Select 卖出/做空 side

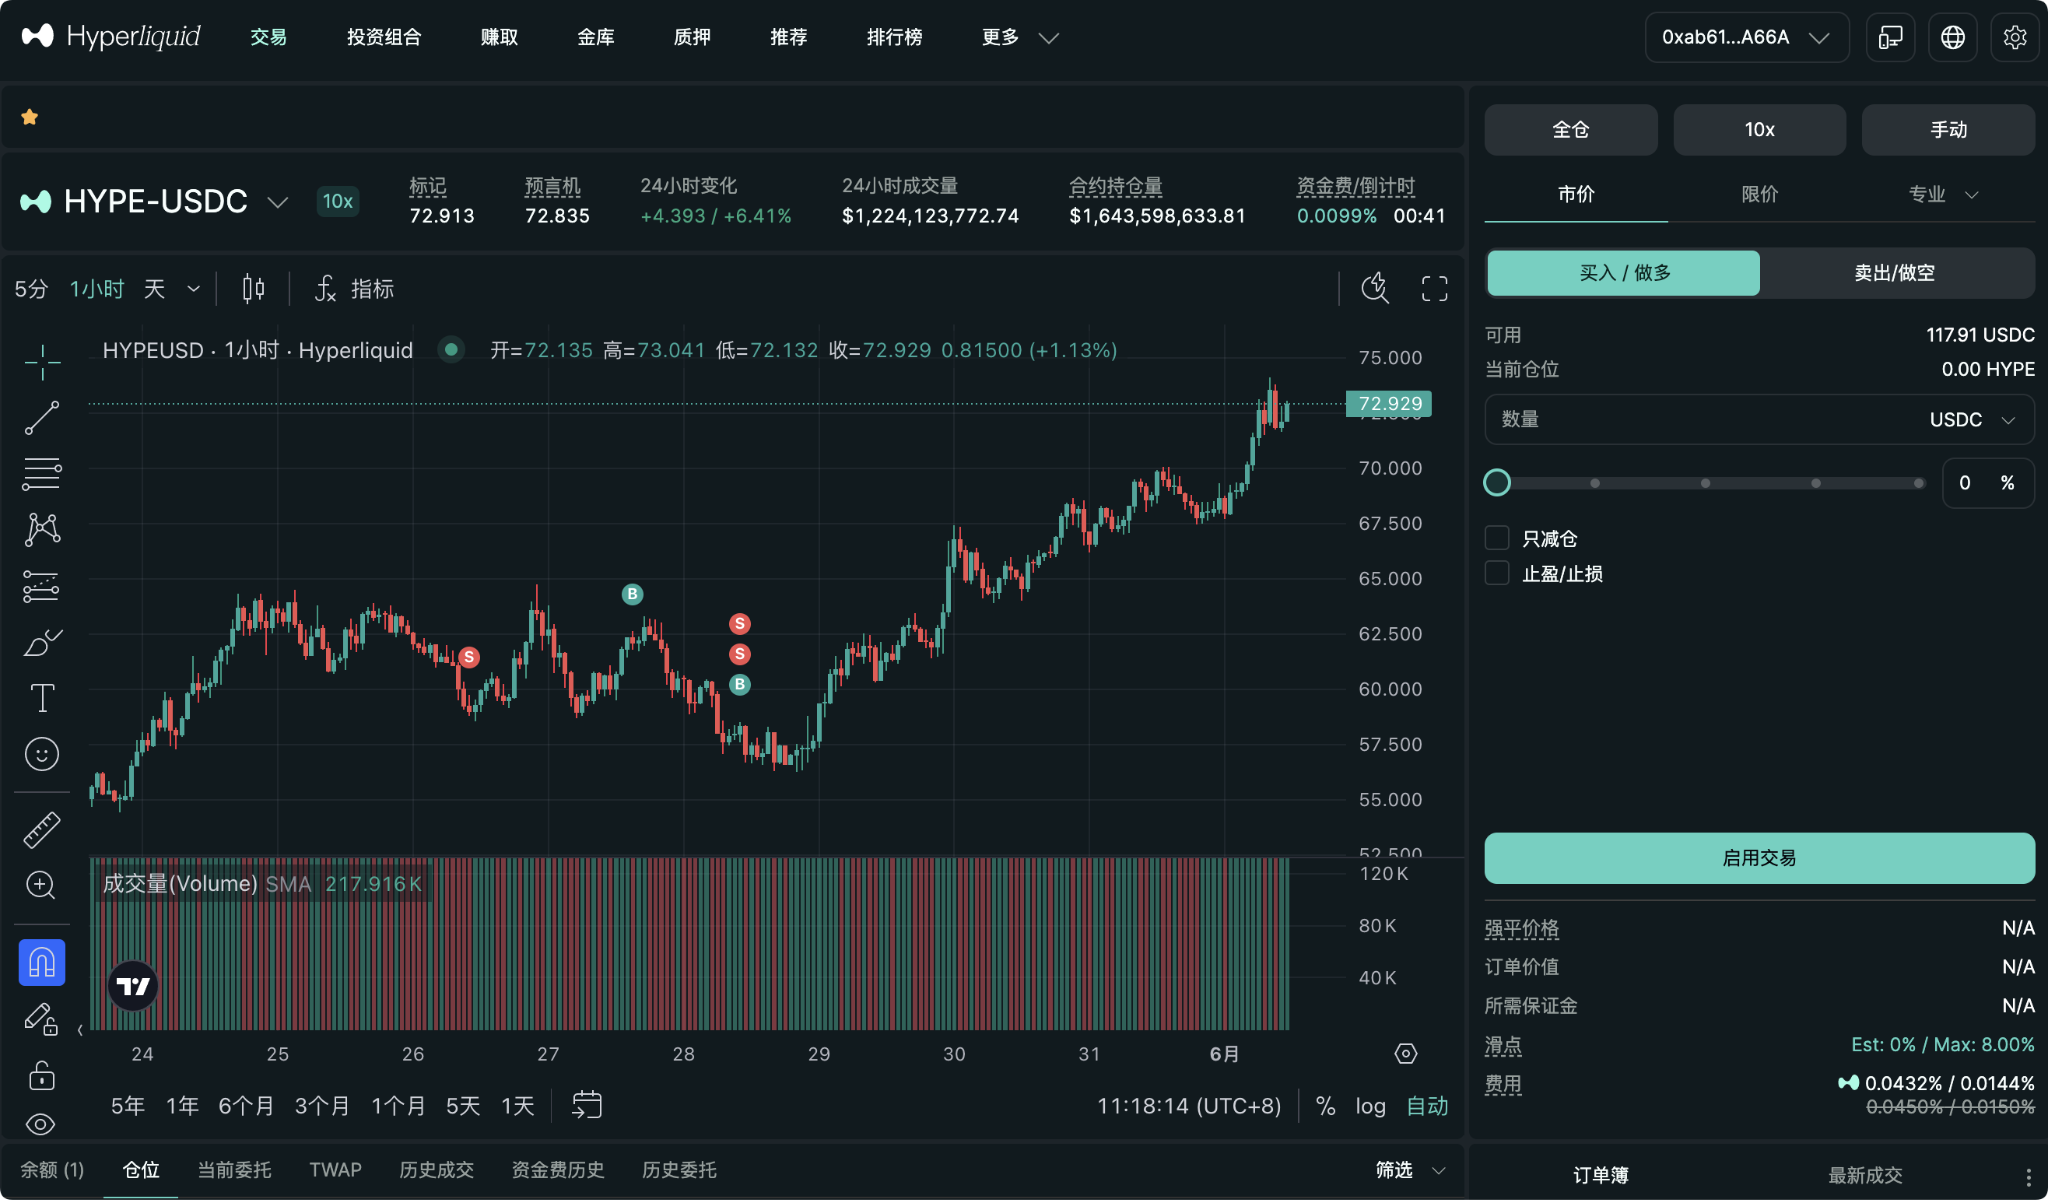tap(1895, 273)
